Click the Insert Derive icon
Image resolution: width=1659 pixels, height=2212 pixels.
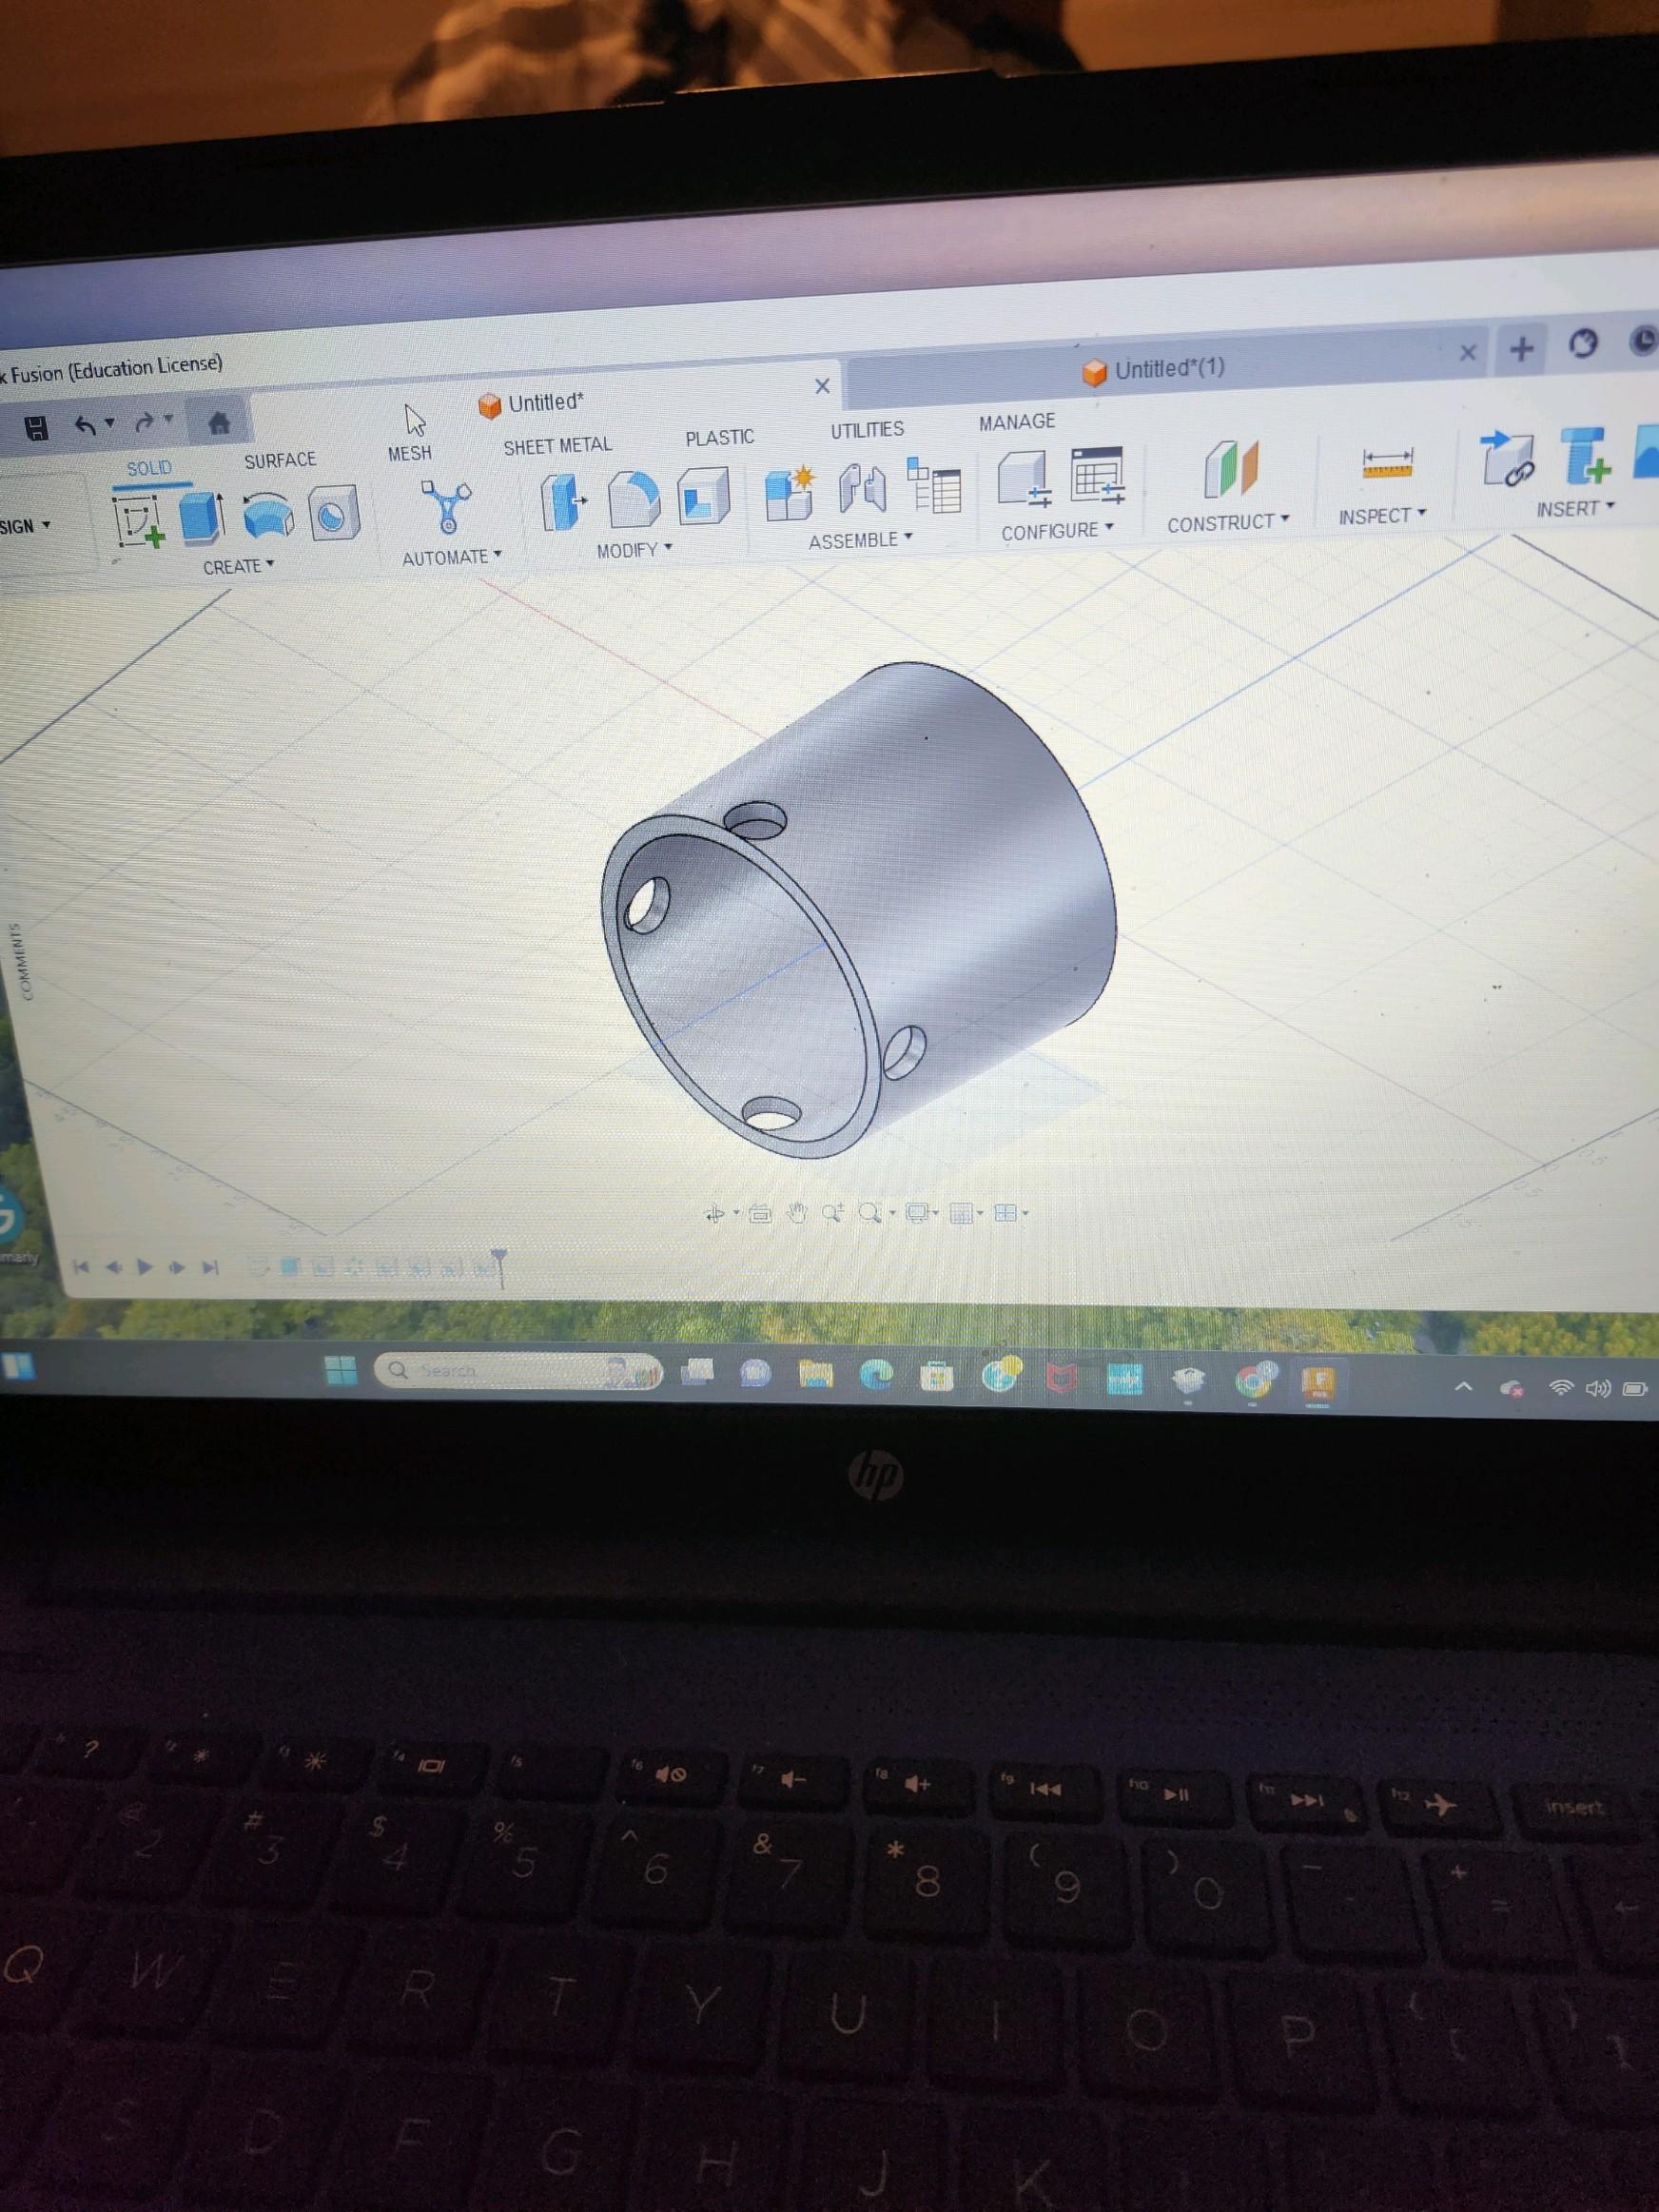(1506, 457)
